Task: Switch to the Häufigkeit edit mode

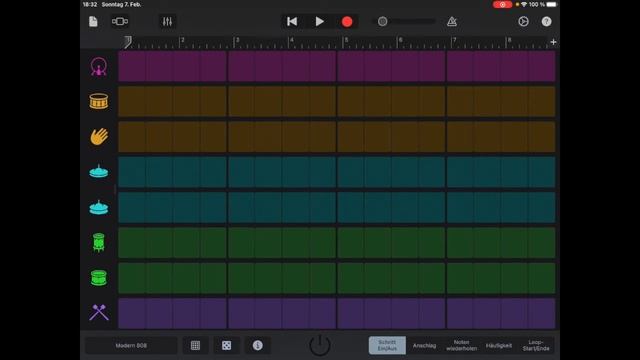Action: point(499,345)
